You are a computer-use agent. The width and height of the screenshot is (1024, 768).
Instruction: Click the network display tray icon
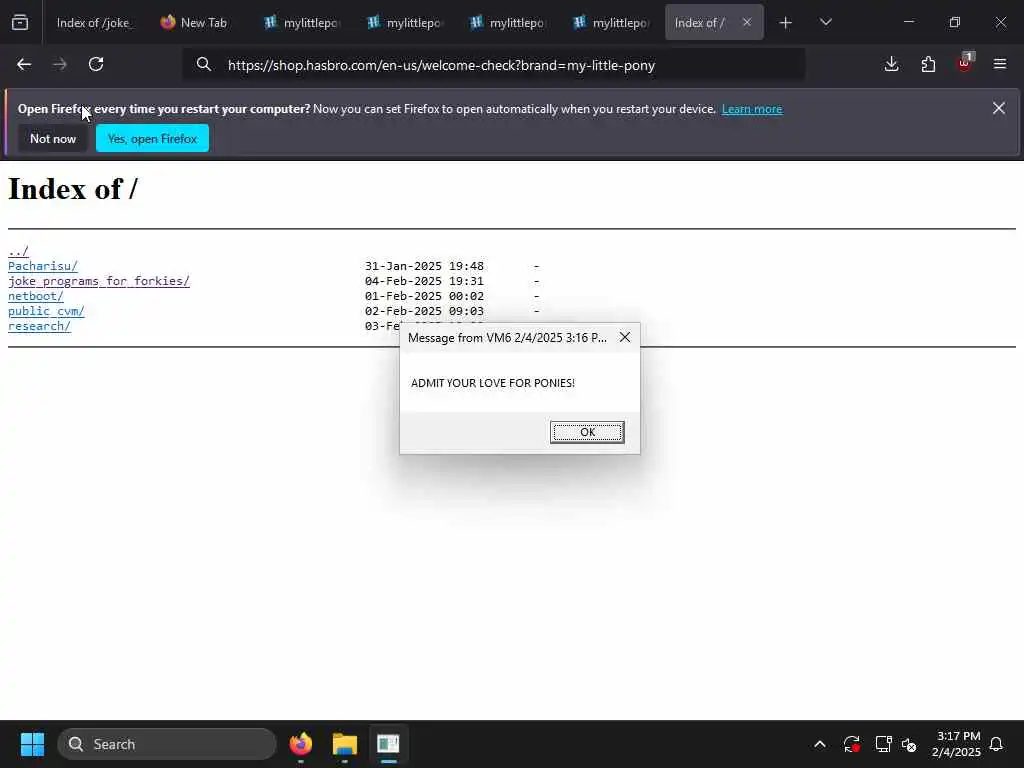coord(883,744)
